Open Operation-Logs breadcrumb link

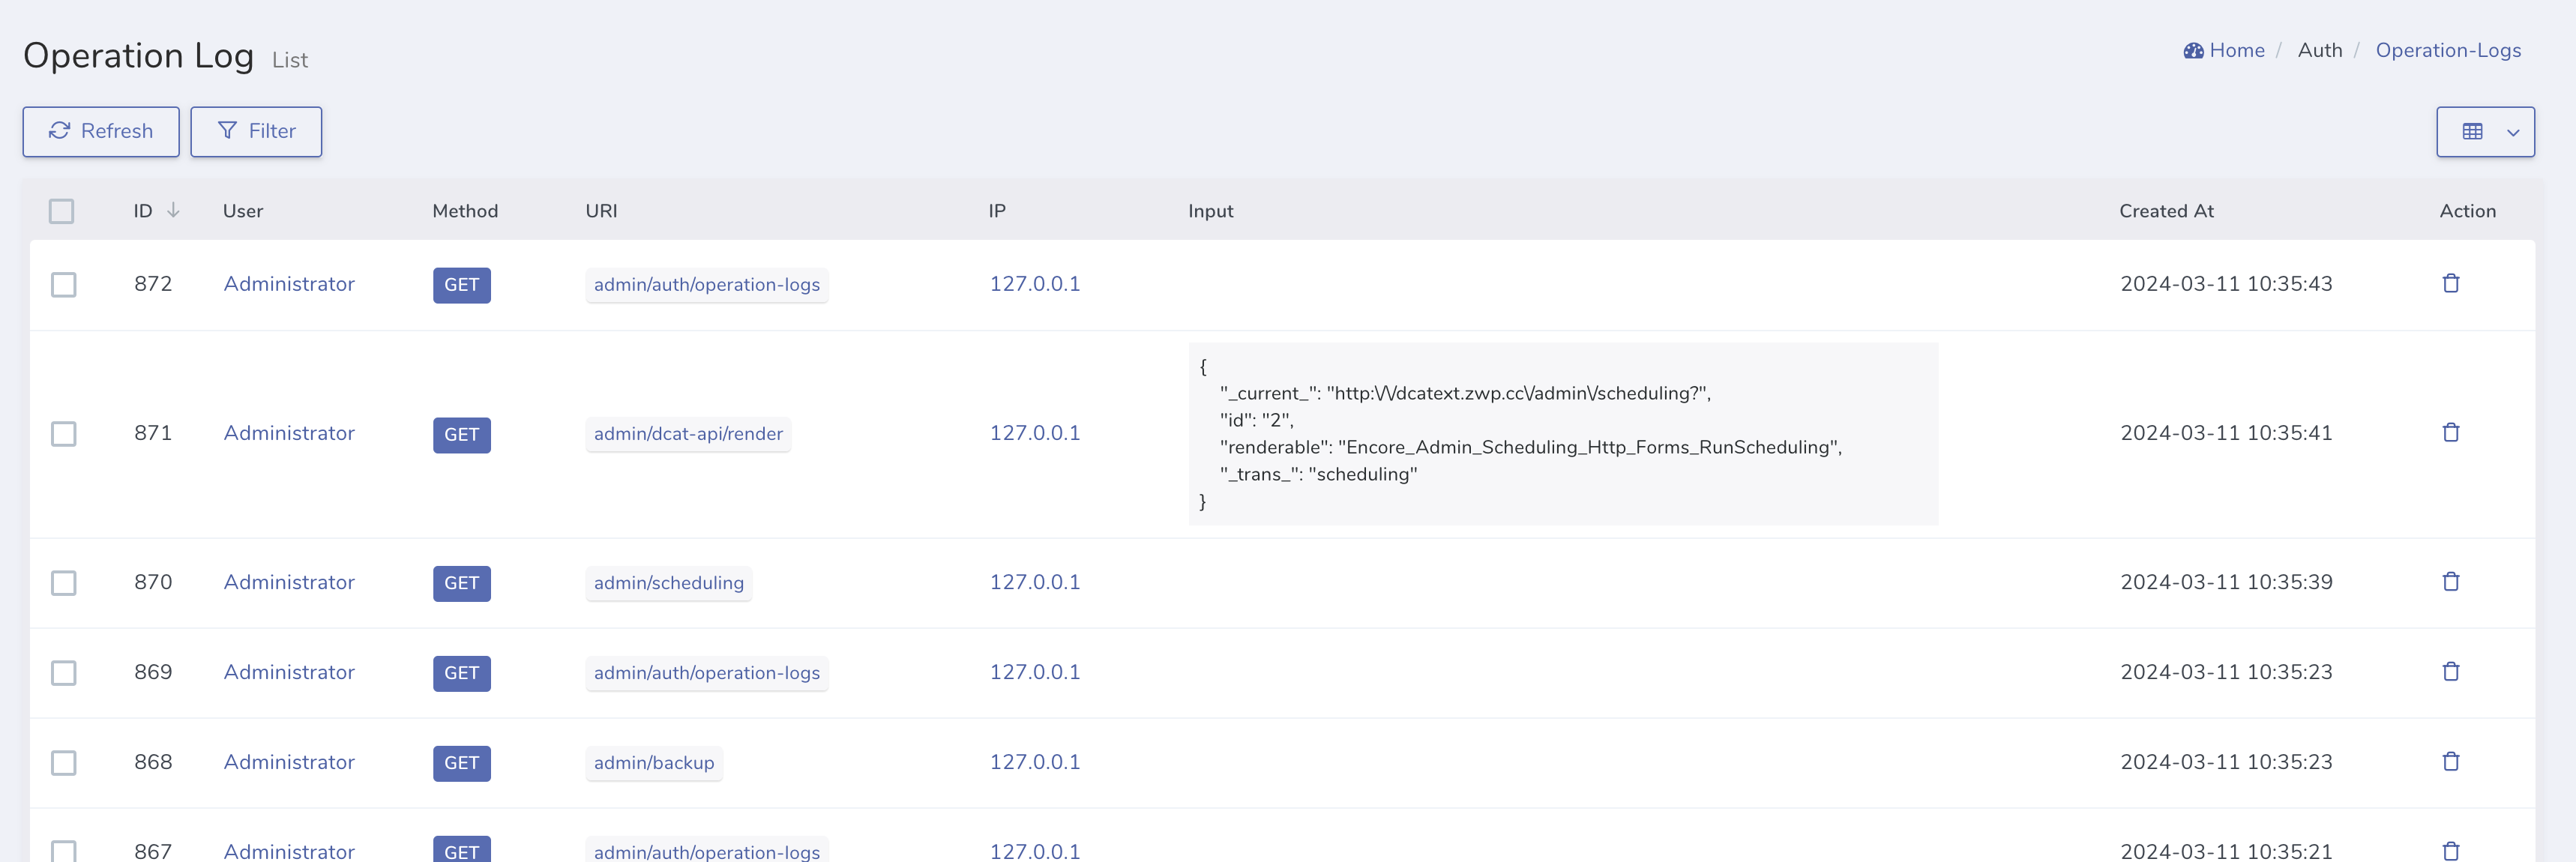click(x=2447, y=51)
